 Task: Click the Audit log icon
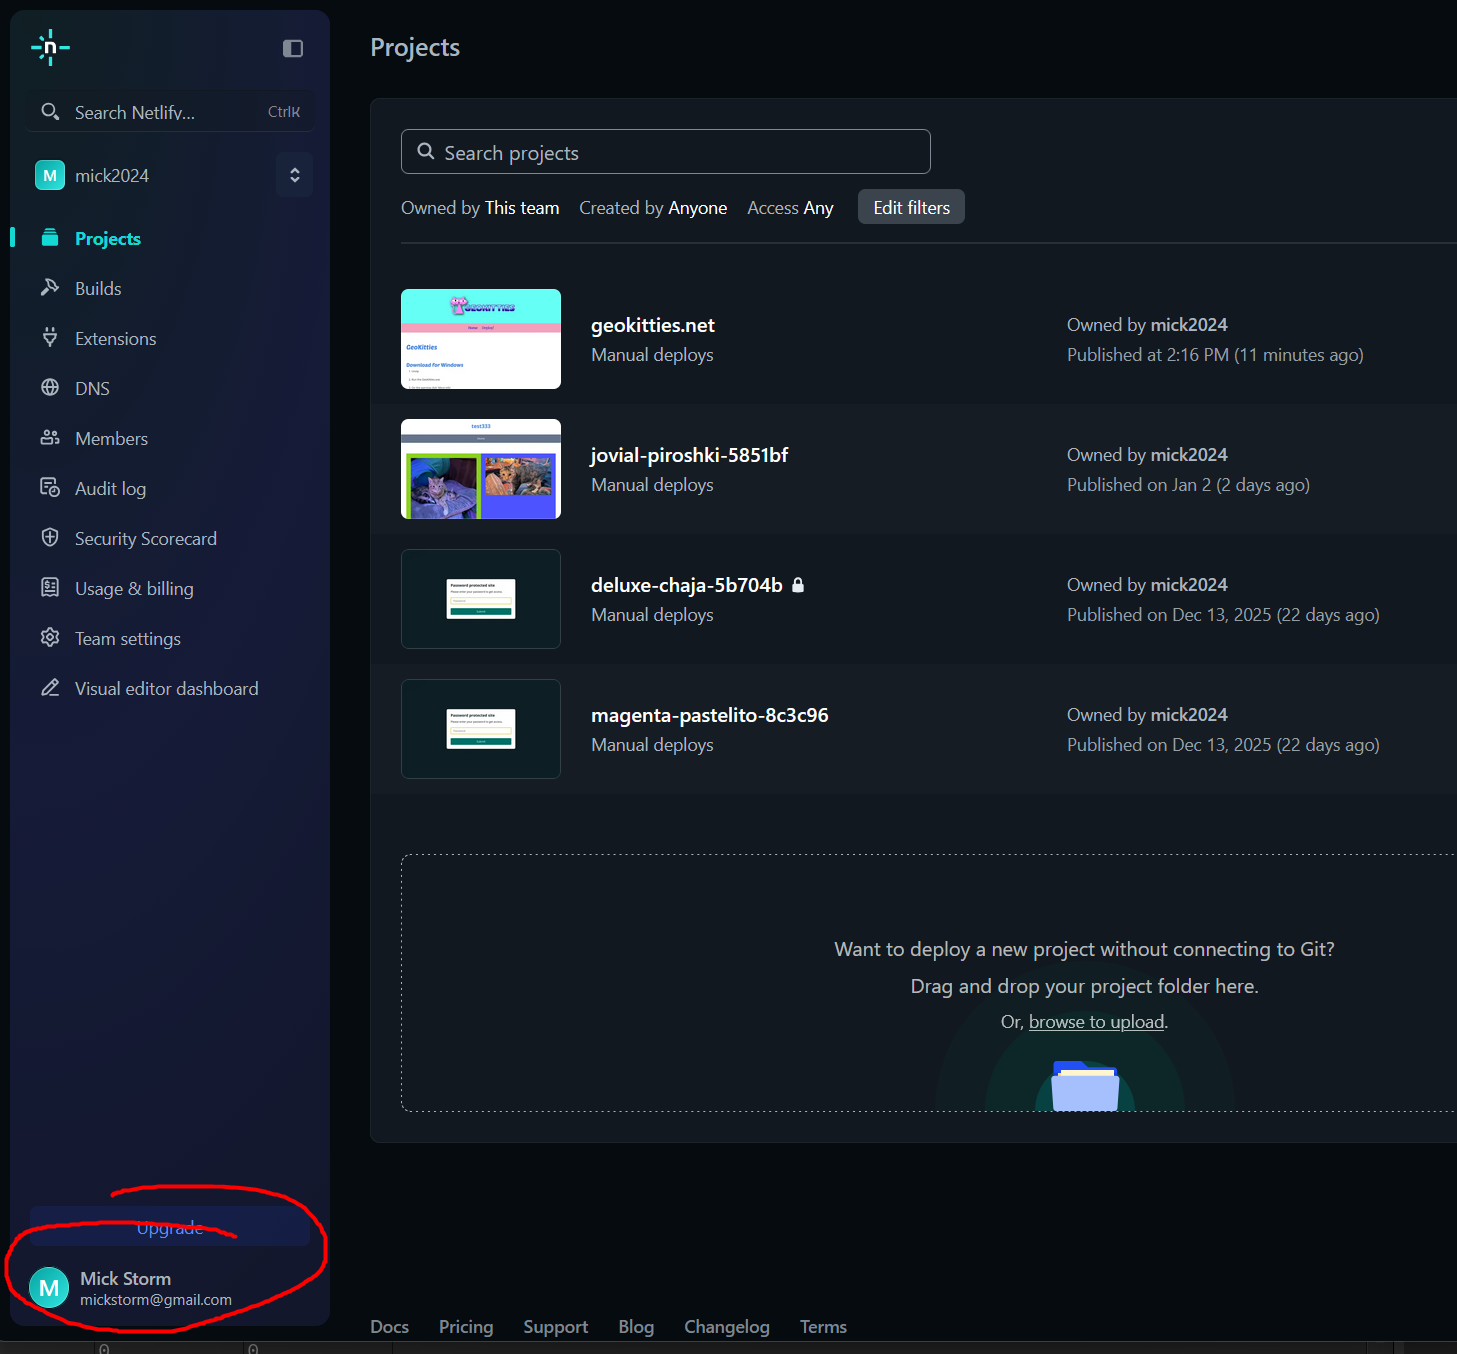tap(50, 488)
